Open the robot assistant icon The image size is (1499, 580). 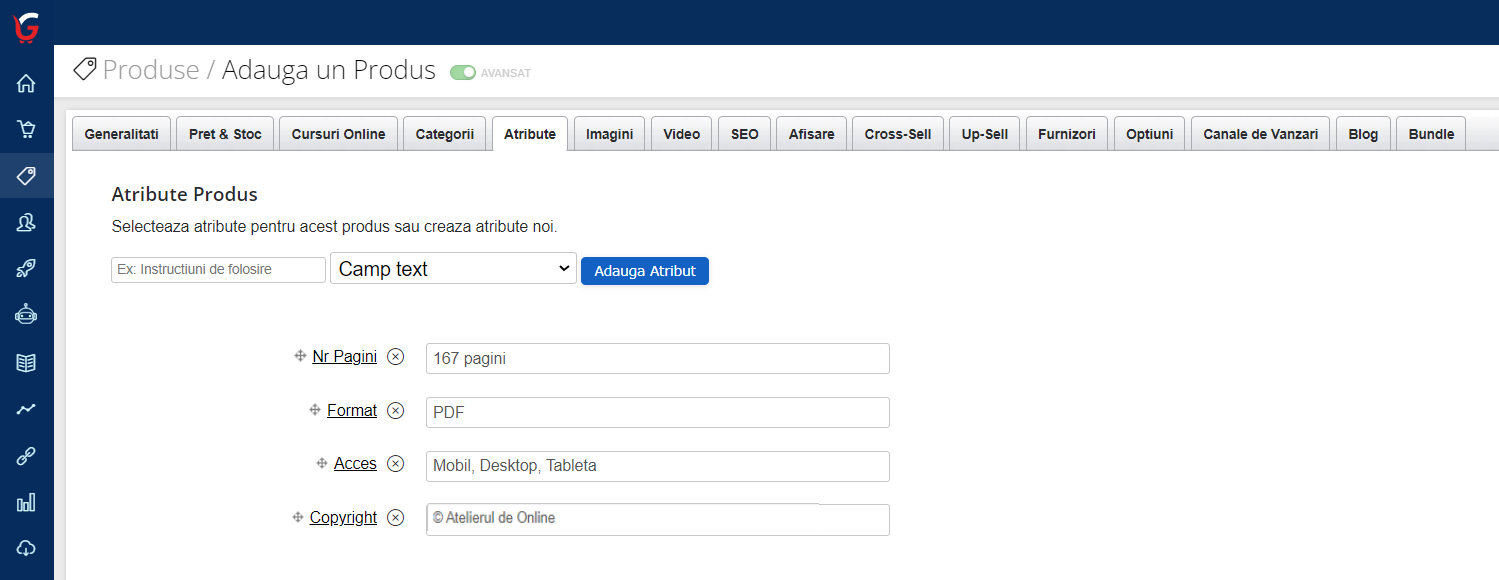coord(25,315)
